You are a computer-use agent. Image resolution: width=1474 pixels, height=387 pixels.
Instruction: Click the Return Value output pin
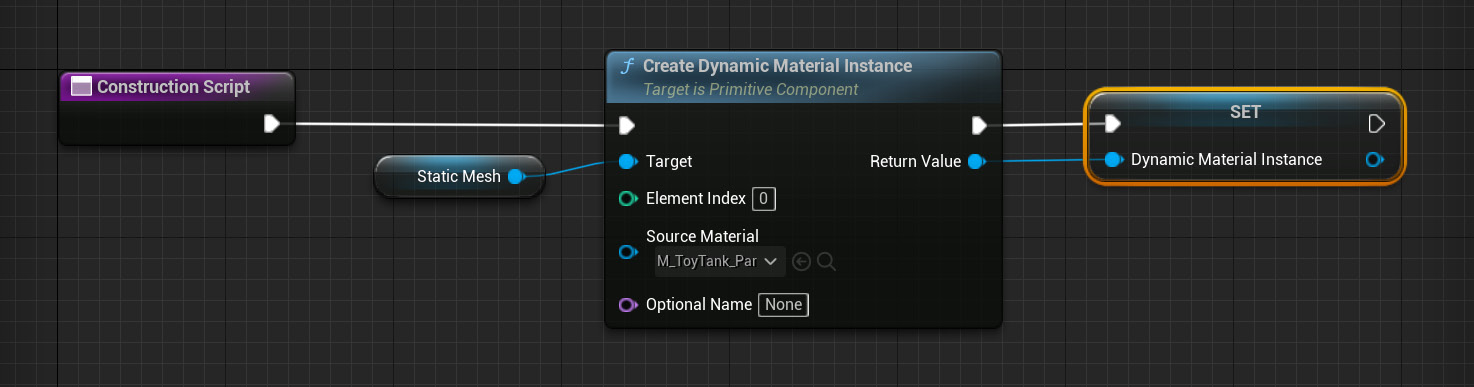click(977, 161)
